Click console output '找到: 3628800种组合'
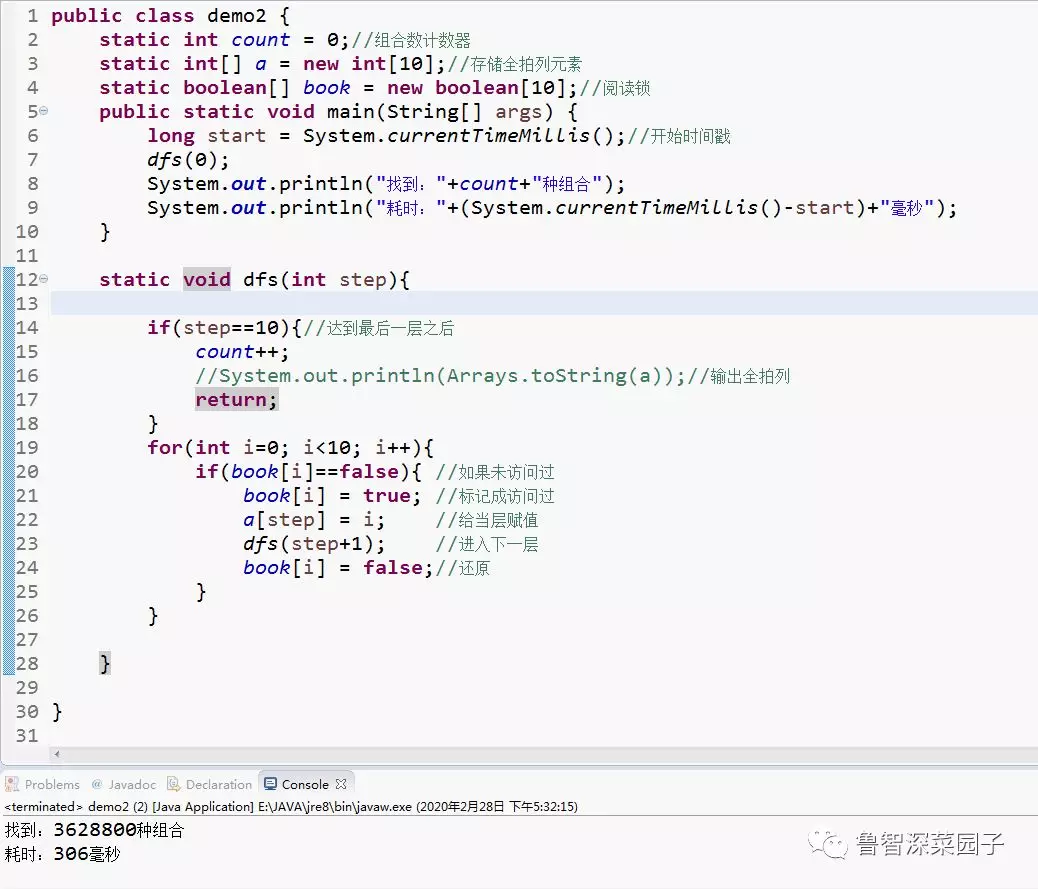Image resolution: width=1038 pixels, height=889 pixels. 95,830
